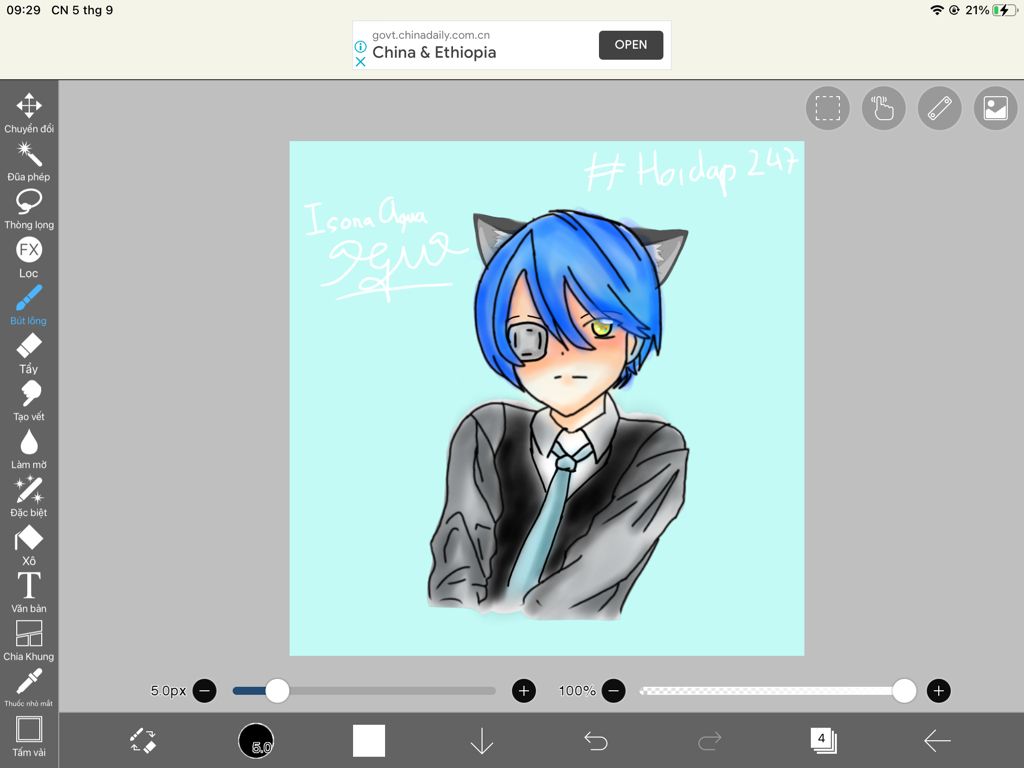1024x768 pixels.
Task: Select the Chuyển đổi transform tool
Action: tap(29, 112)
